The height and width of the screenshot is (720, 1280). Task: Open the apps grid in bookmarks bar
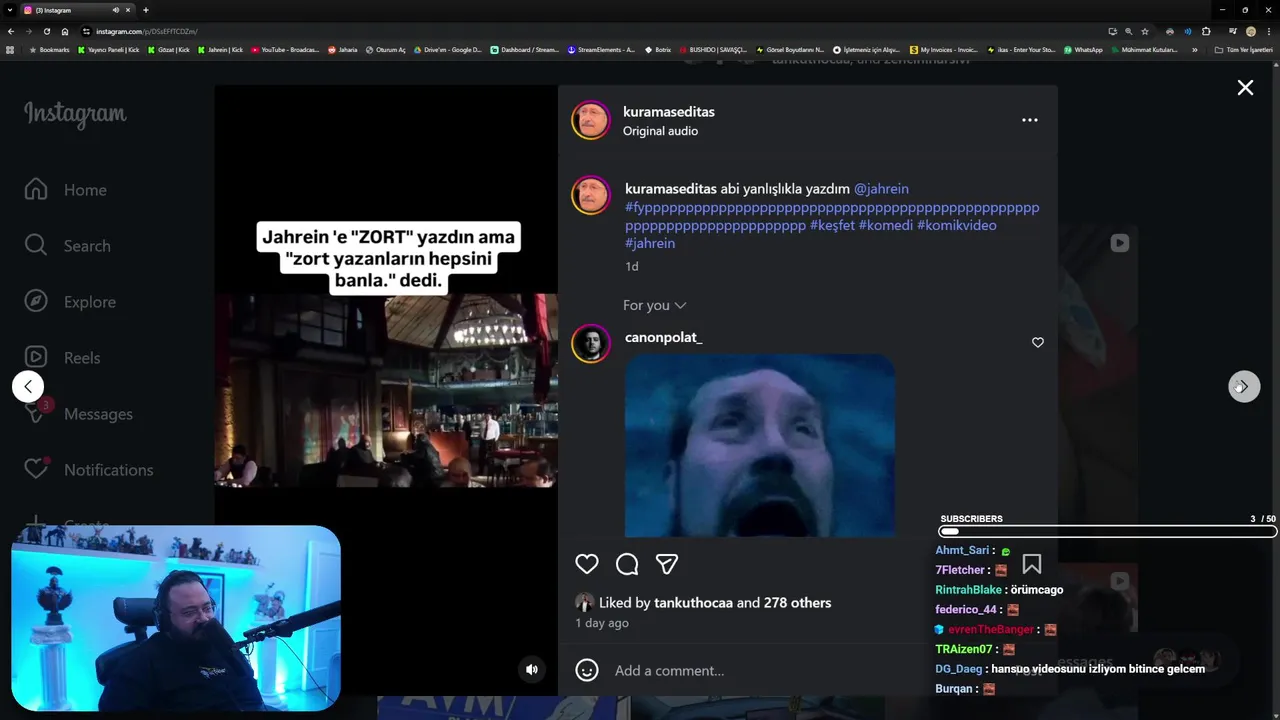[10, 50]
